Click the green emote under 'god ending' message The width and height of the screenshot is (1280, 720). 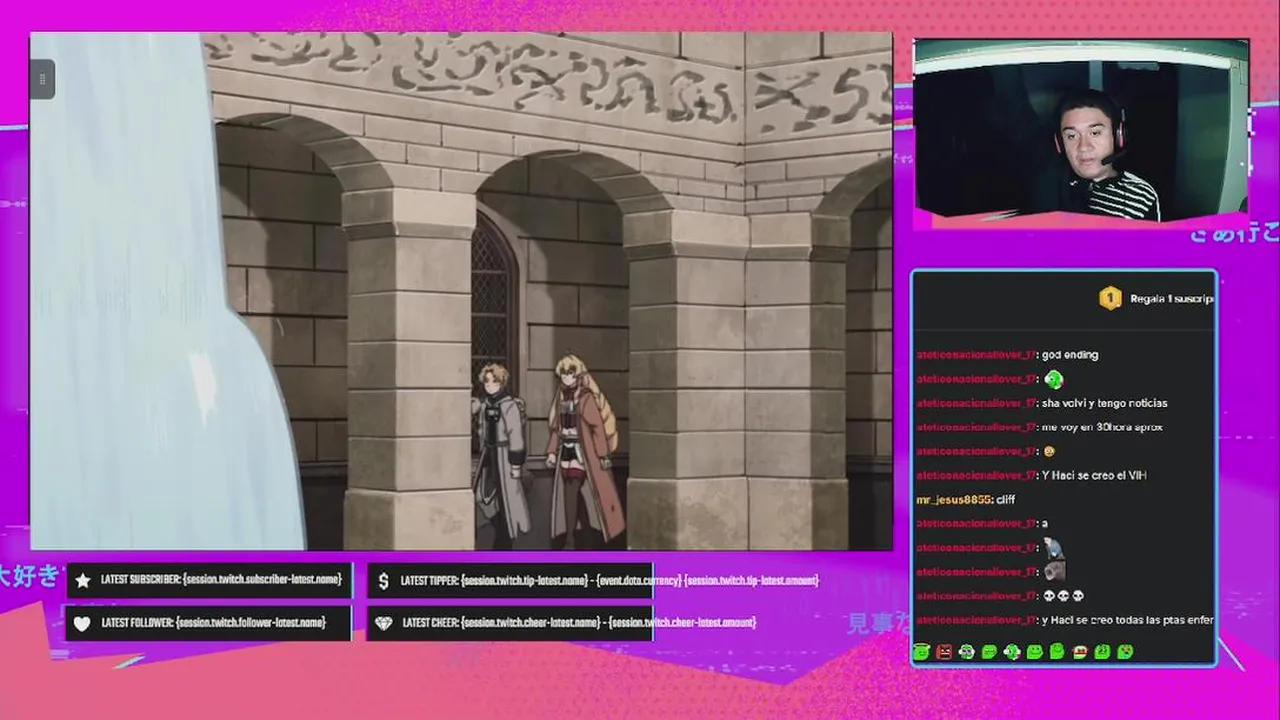(x=1053, y=379)
